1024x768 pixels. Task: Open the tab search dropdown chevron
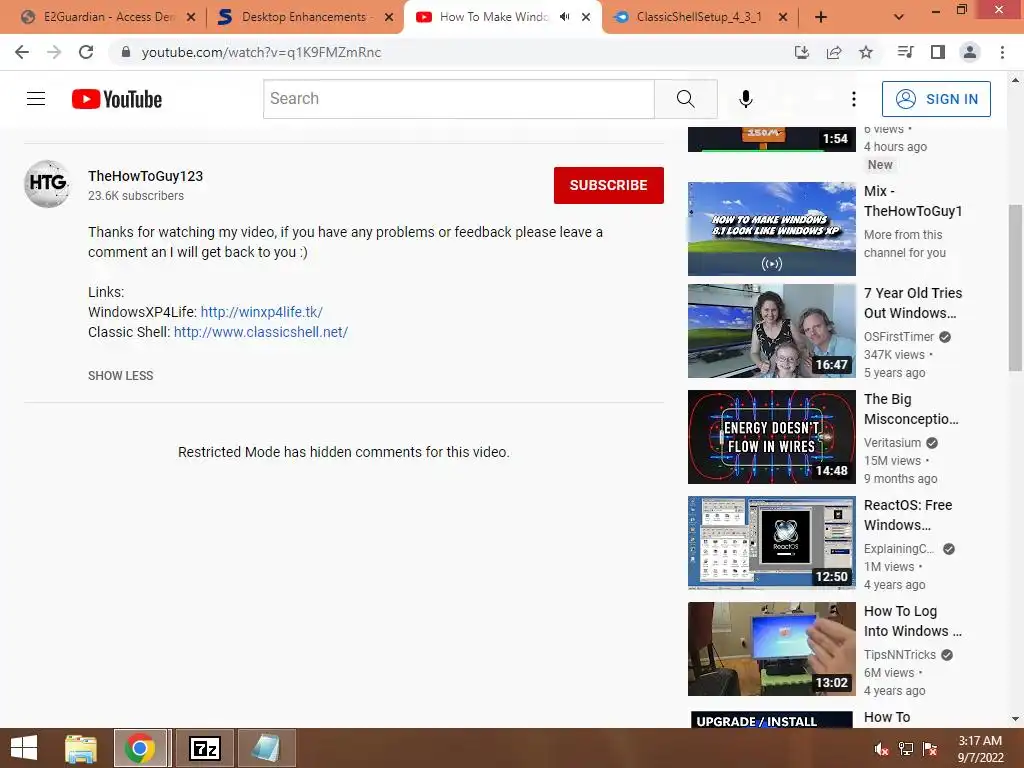tap(899, 17)
